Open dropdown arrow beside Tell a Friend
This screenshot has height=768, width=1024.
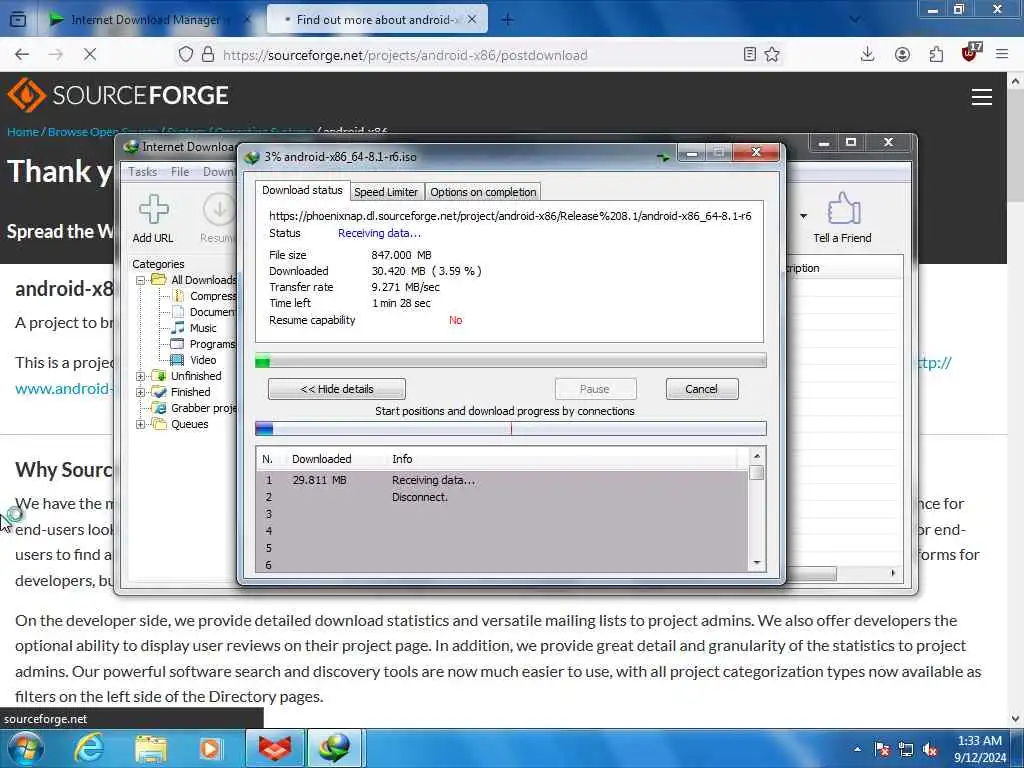point(803,216)
